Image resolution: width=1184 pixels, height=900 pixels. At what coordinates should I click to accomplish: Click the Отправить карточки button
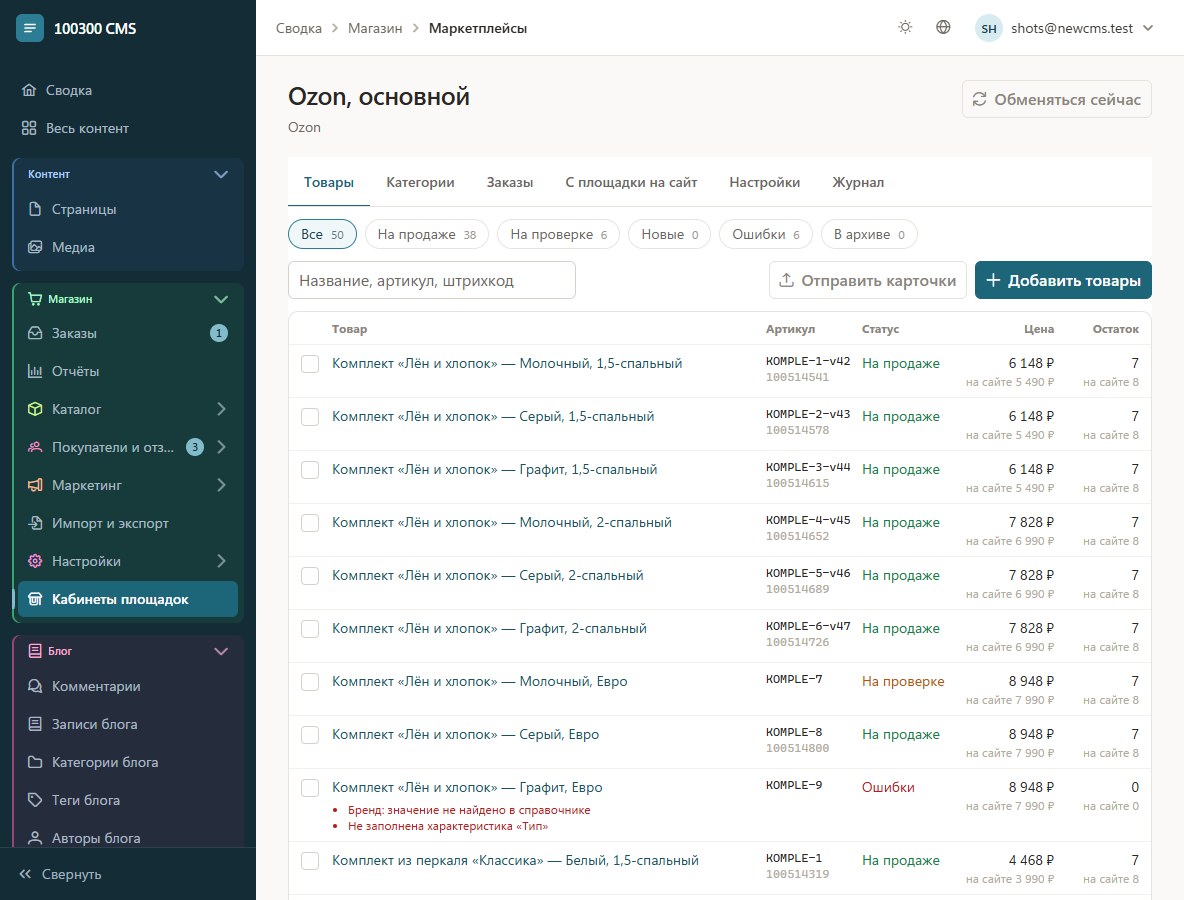pos(868,280)
